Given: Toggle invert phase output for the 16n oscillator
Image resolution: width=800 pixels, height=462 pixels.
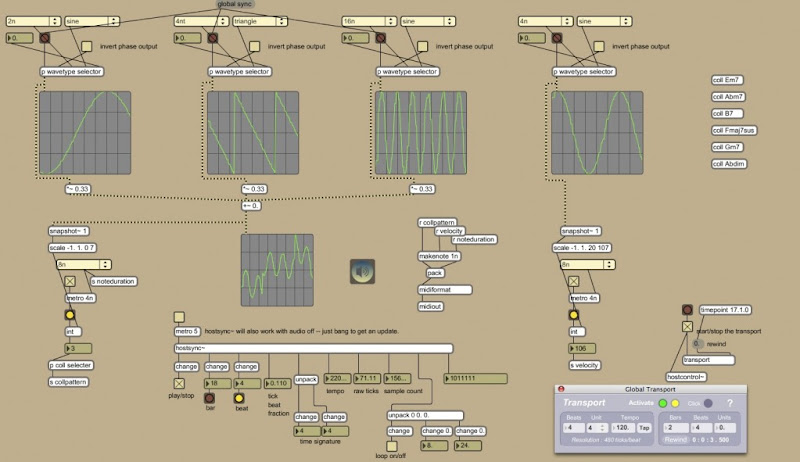Looking at the screenshot, I should coord(422,46).
